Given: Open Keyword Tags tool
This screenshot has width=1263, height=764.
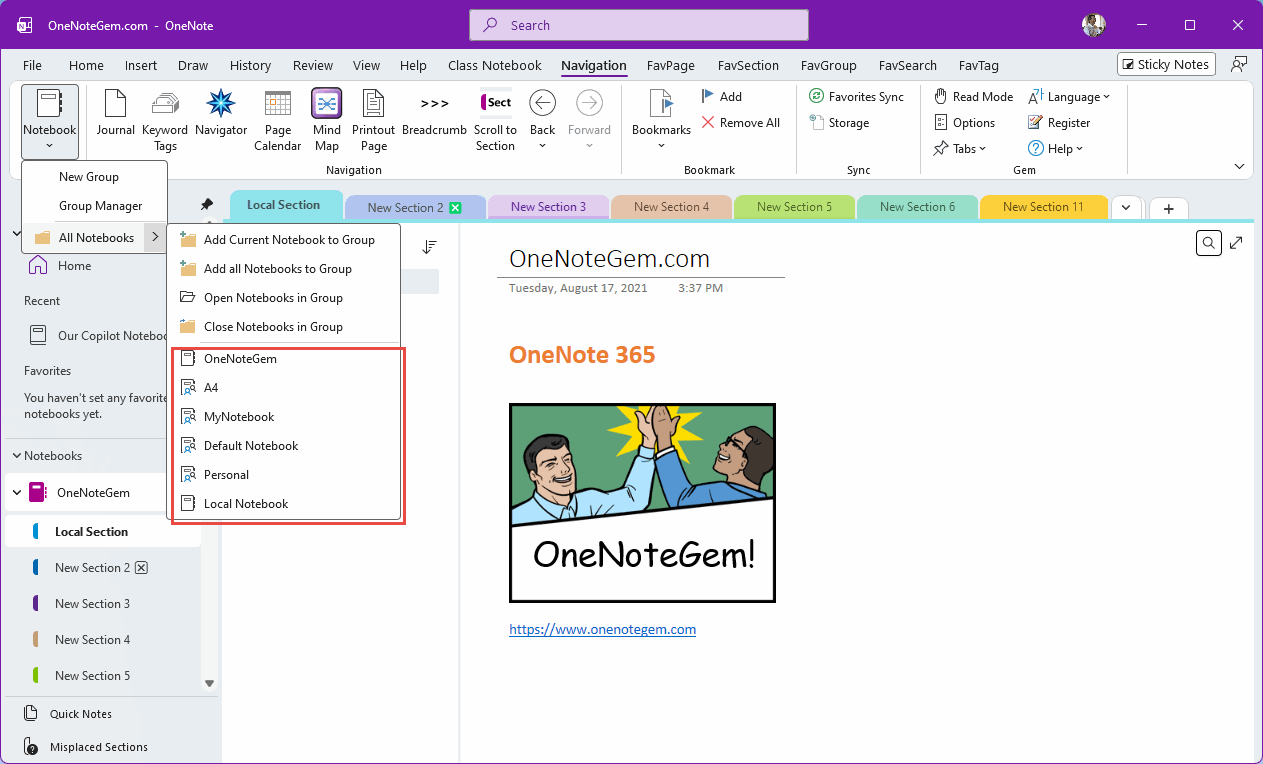Looking at the screenshot, I should pyautogui.click(x=165, y=118).
